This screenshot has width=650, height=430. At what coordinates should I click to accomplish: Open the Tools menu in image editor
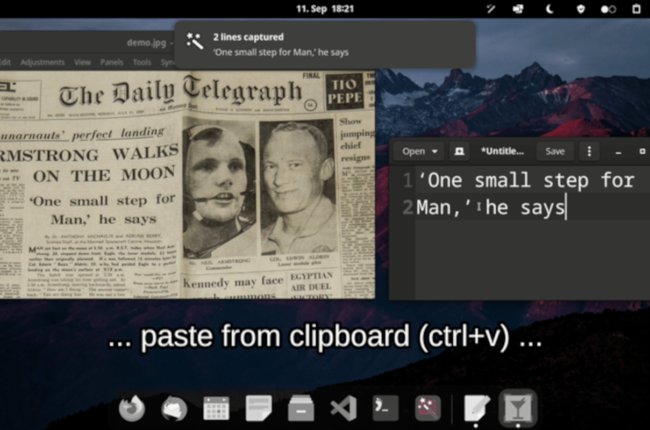pyautogui.click(x=142, y=62)
